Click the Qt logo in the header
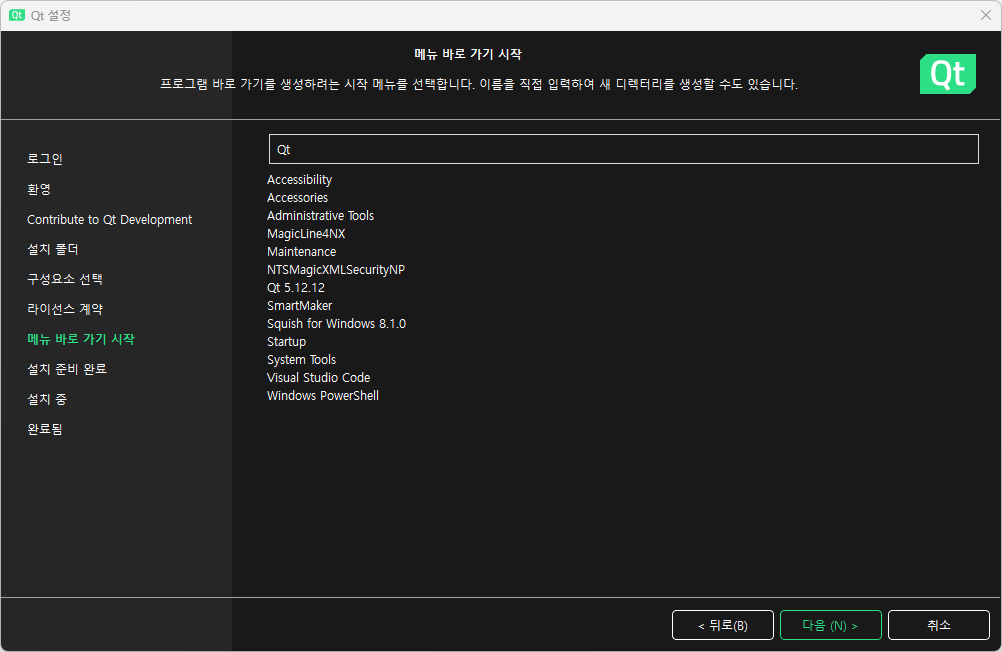This screenshot has height=652, width=1002. tap(948, 74)
